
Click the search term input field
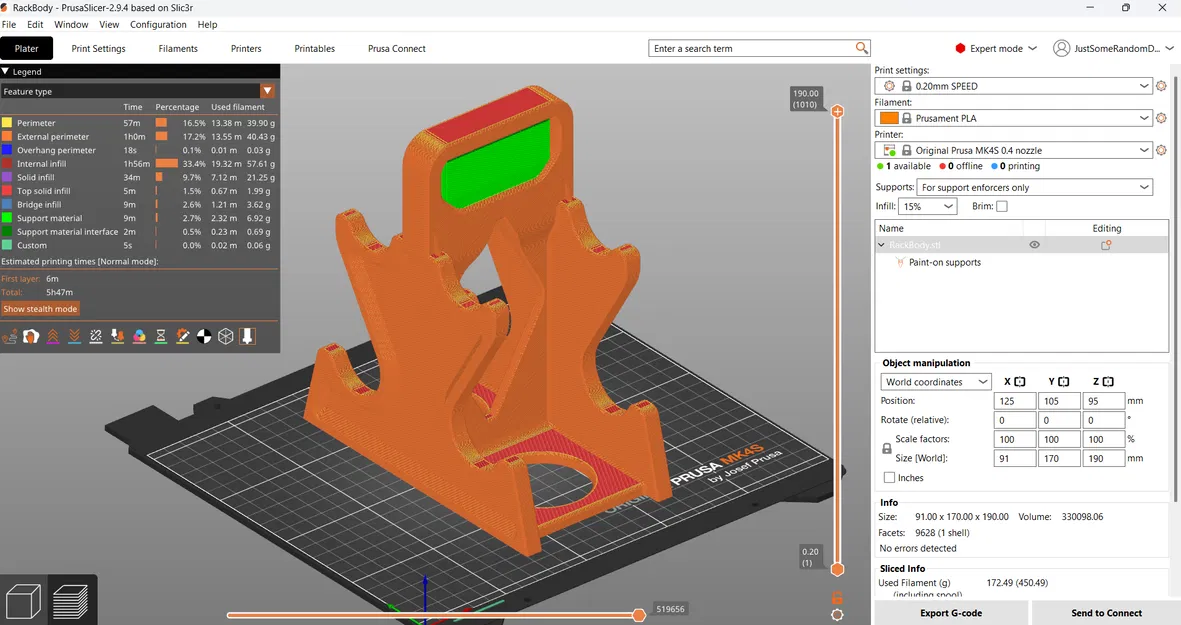753,48
